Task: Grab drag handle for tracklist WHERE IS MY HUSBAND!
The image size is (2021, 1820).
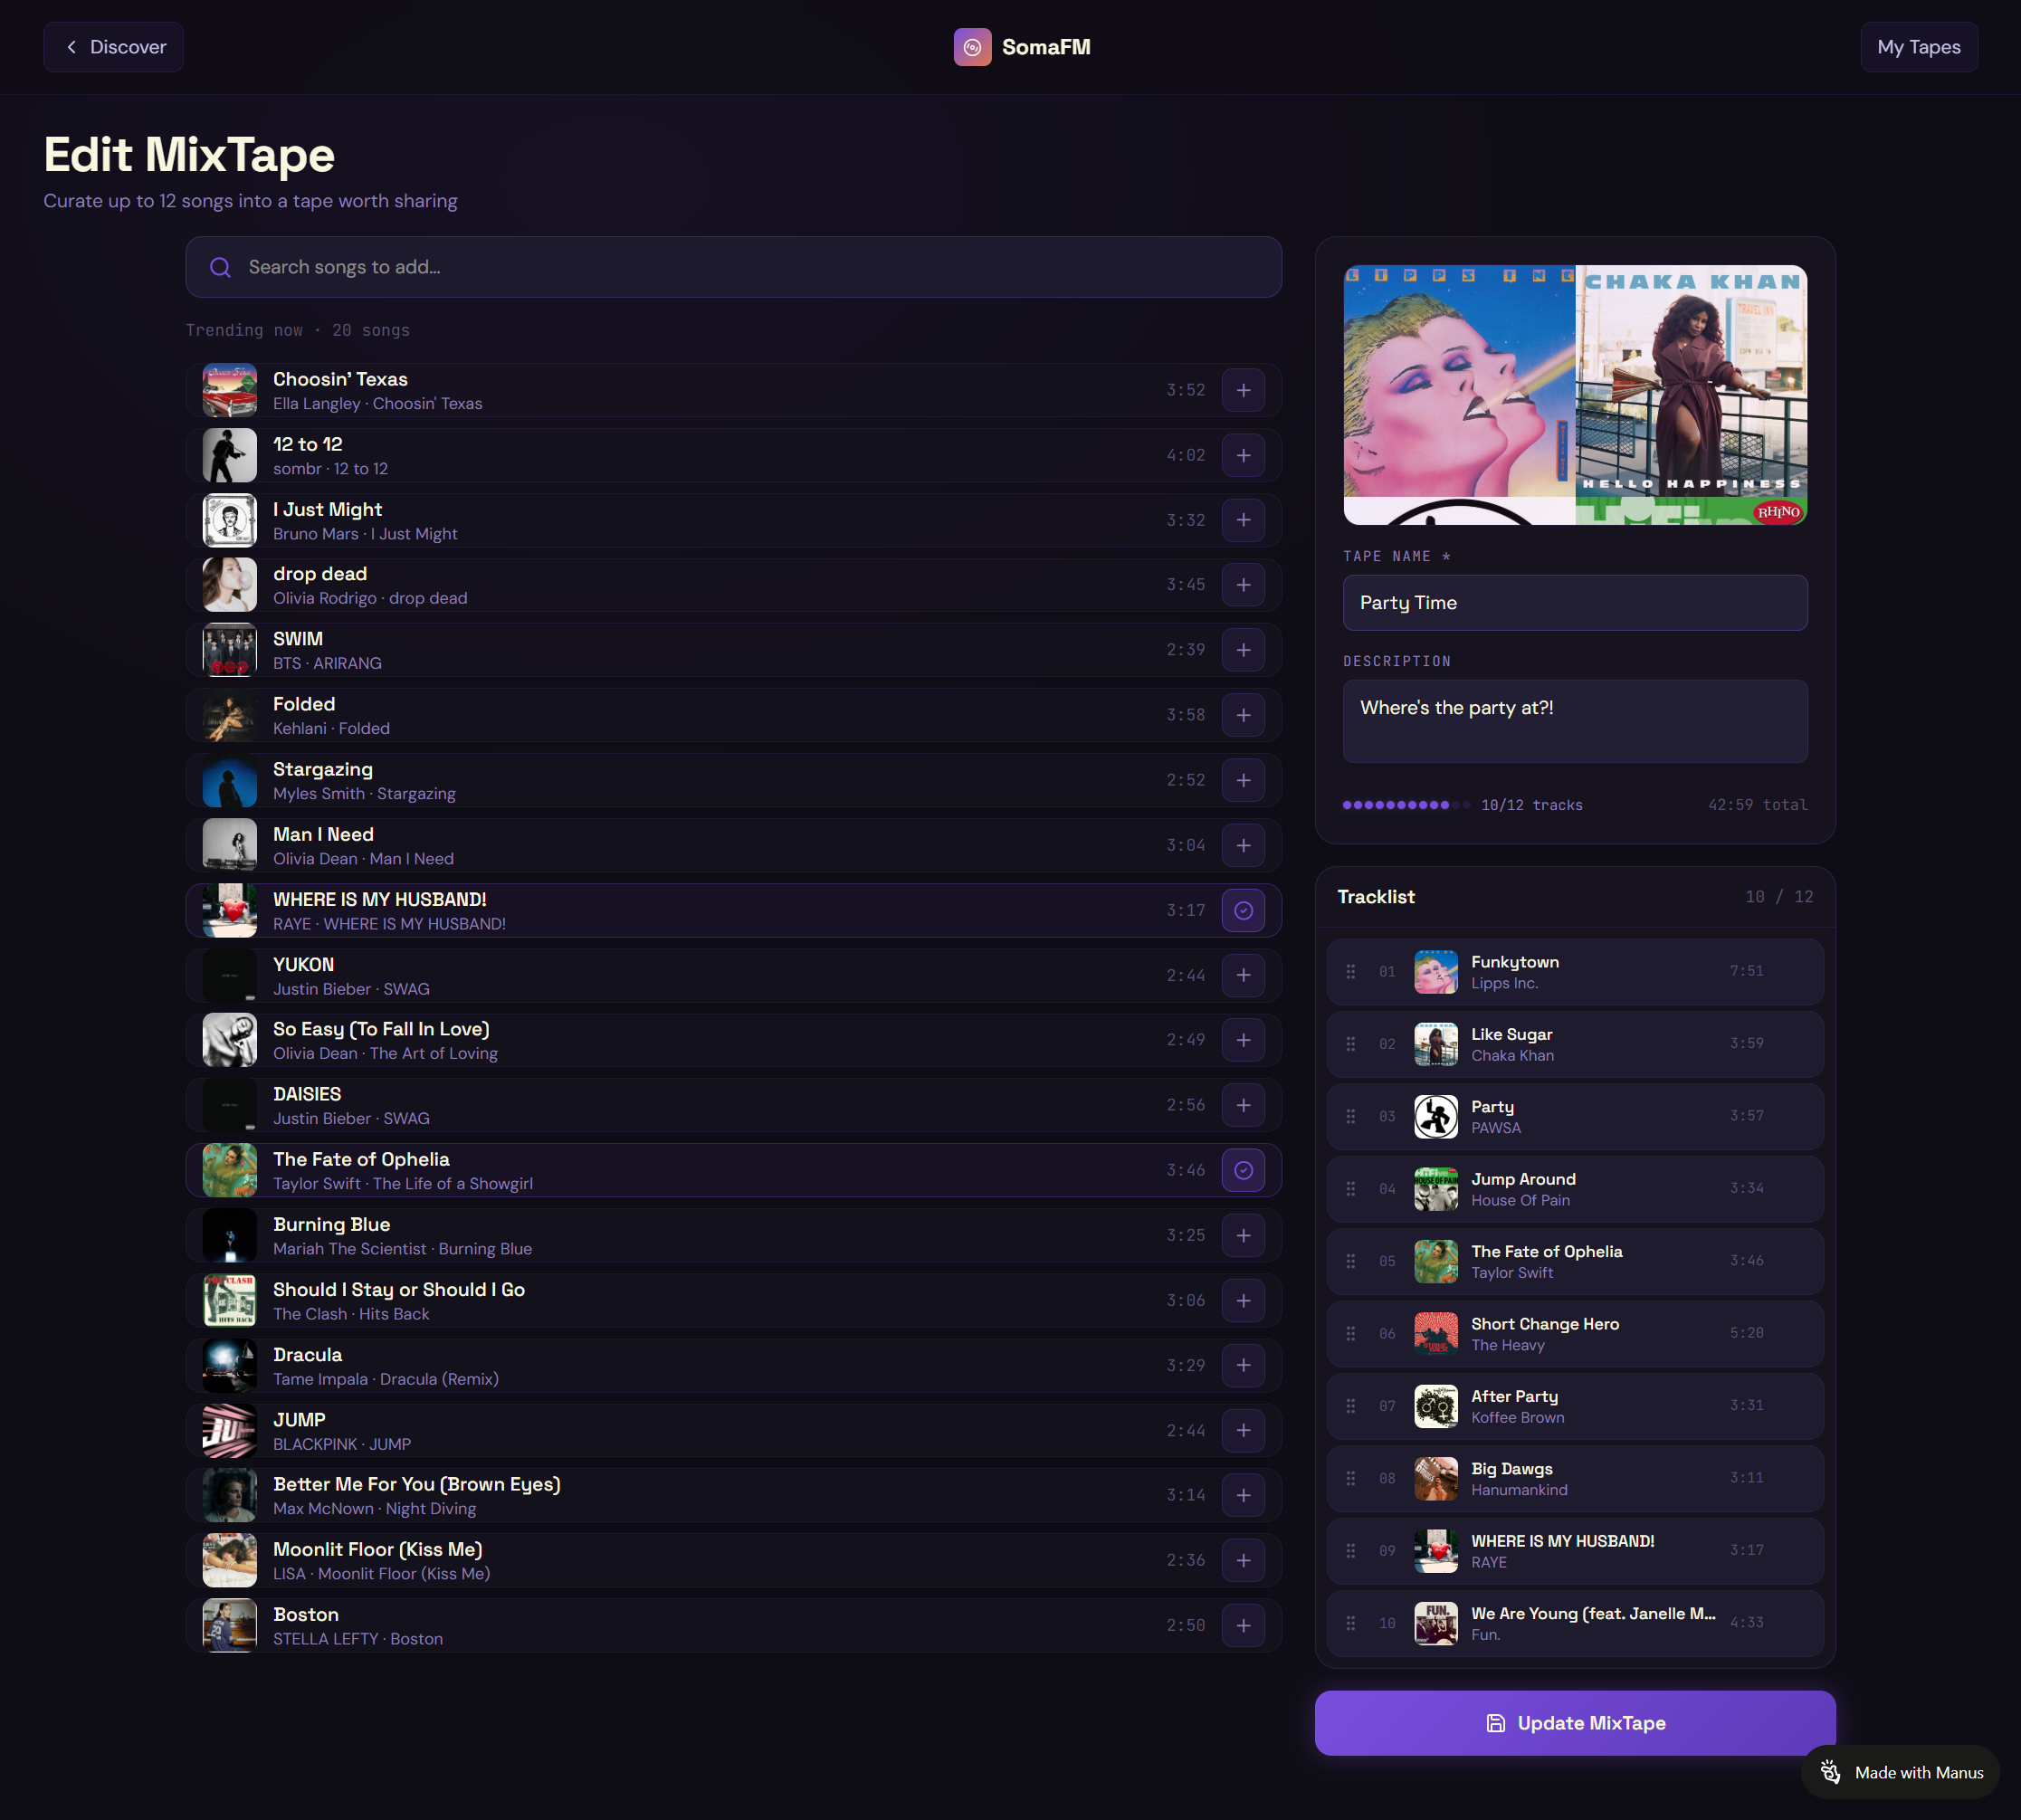Action: pos(1351,1551)
